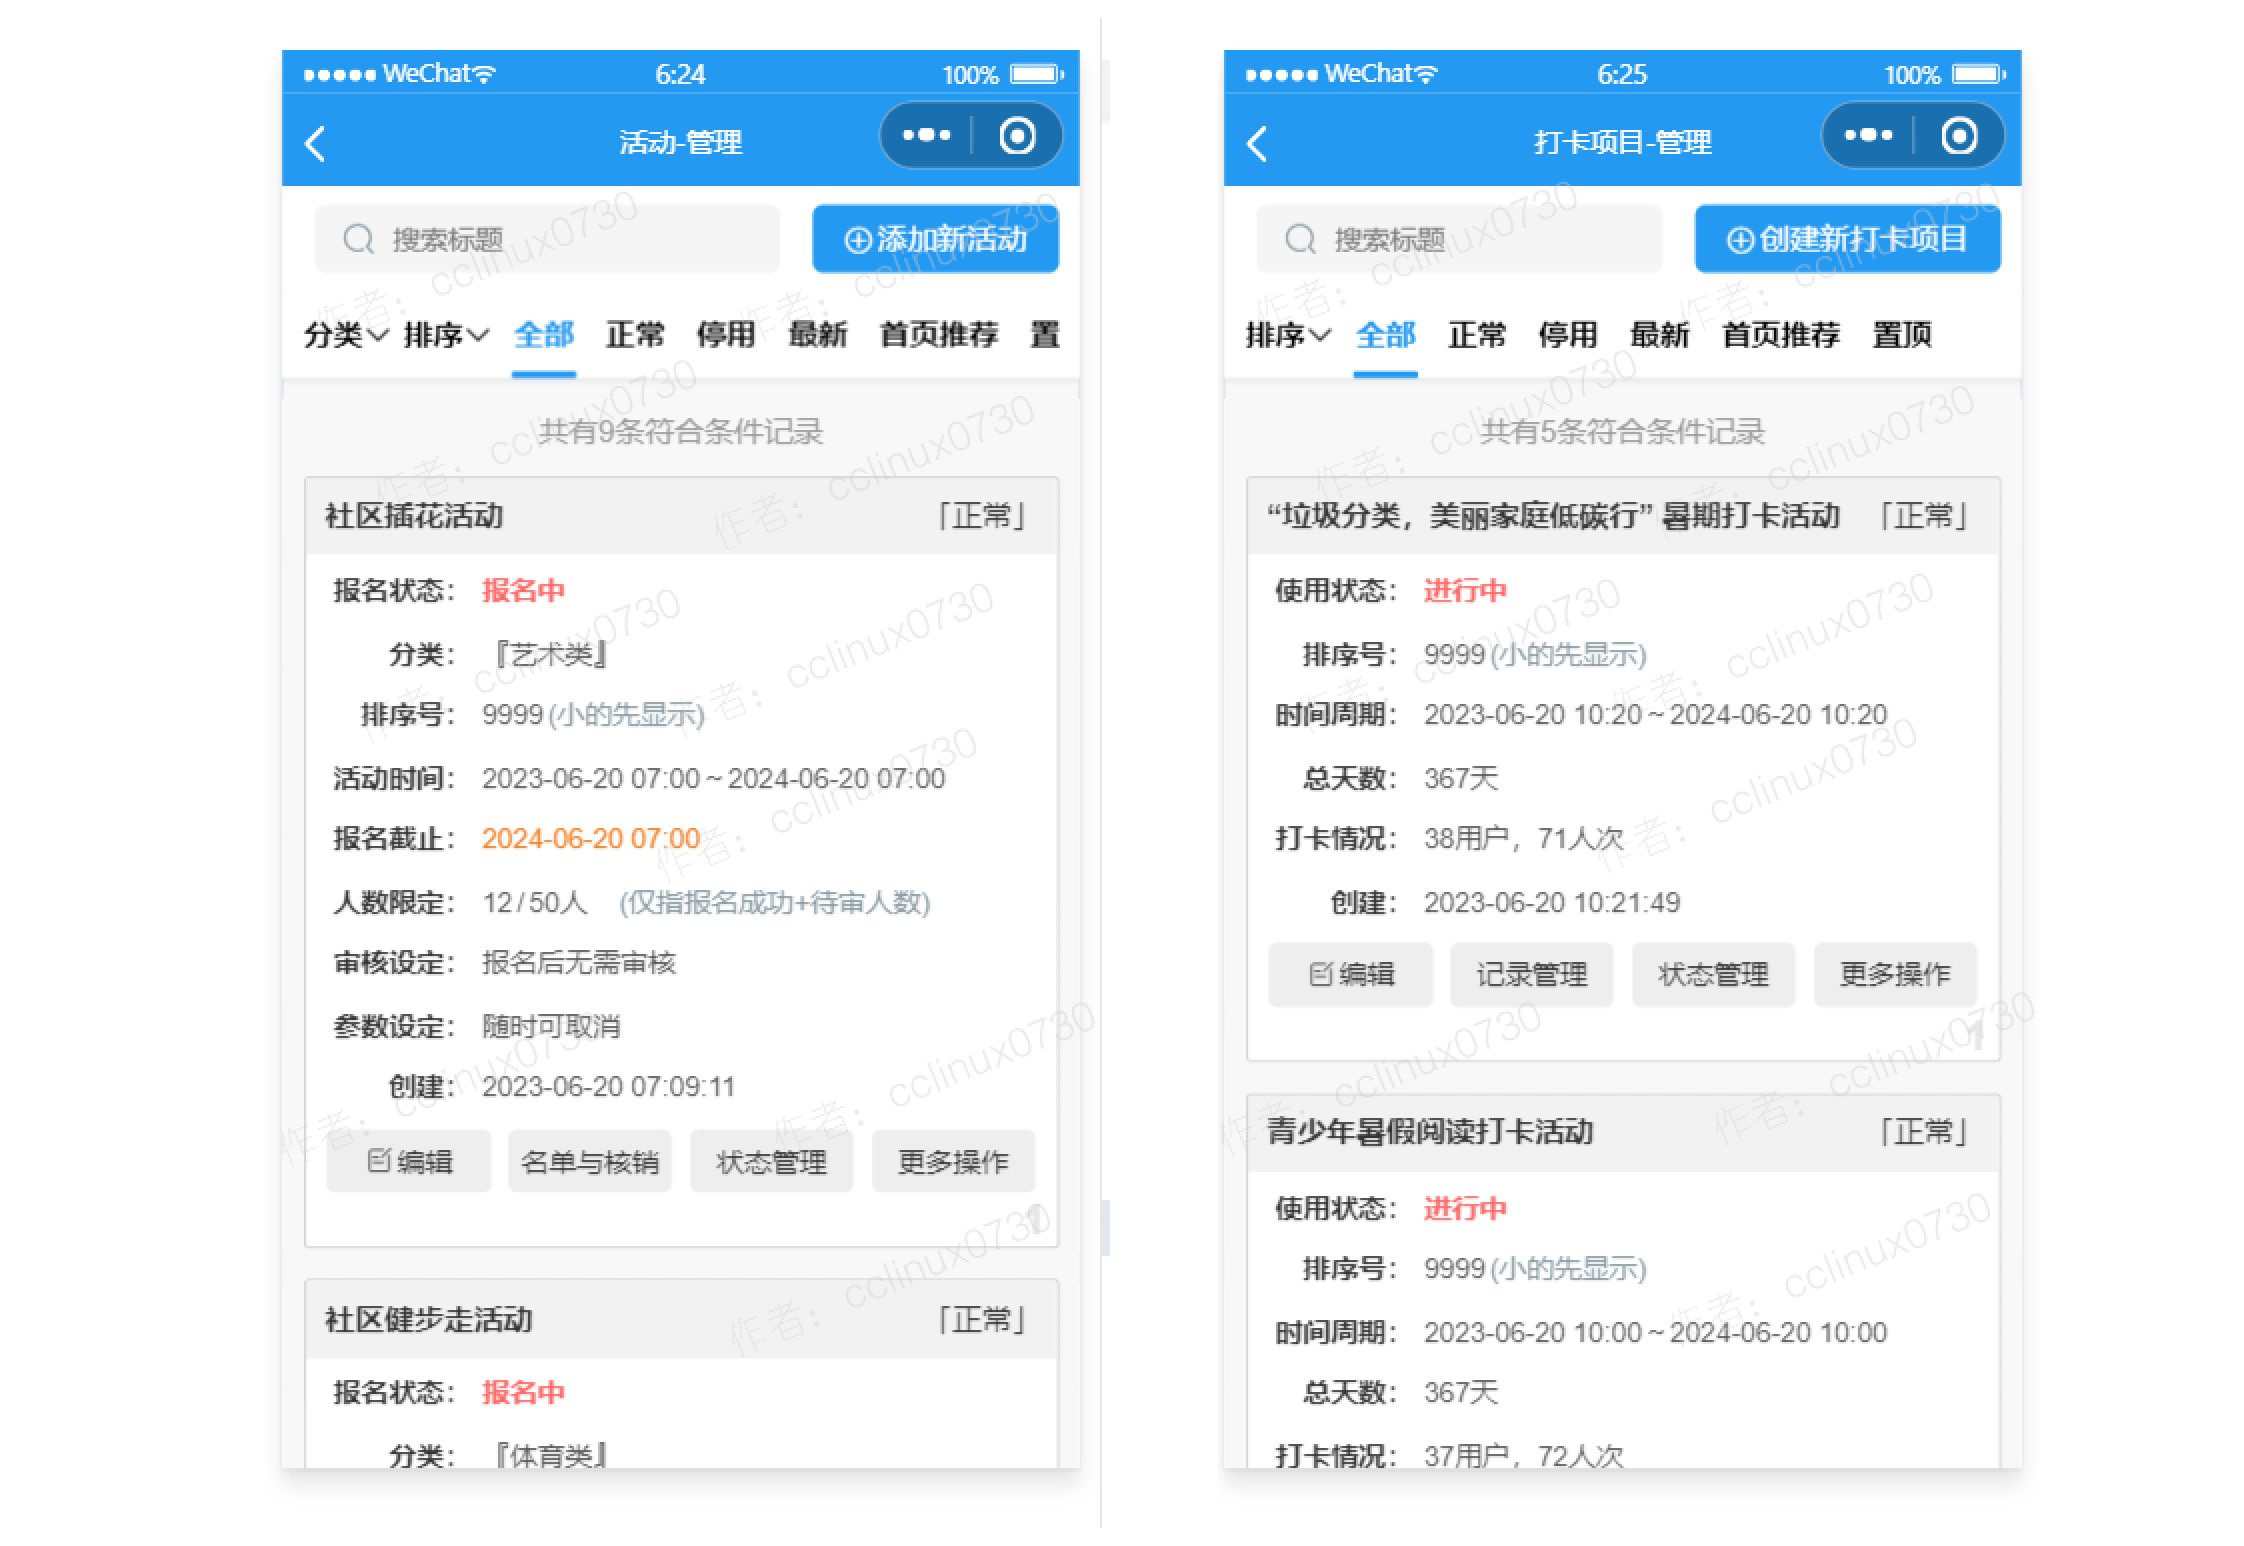Open 记录管理 for 垃圾分类 打卡活动

1532,974
